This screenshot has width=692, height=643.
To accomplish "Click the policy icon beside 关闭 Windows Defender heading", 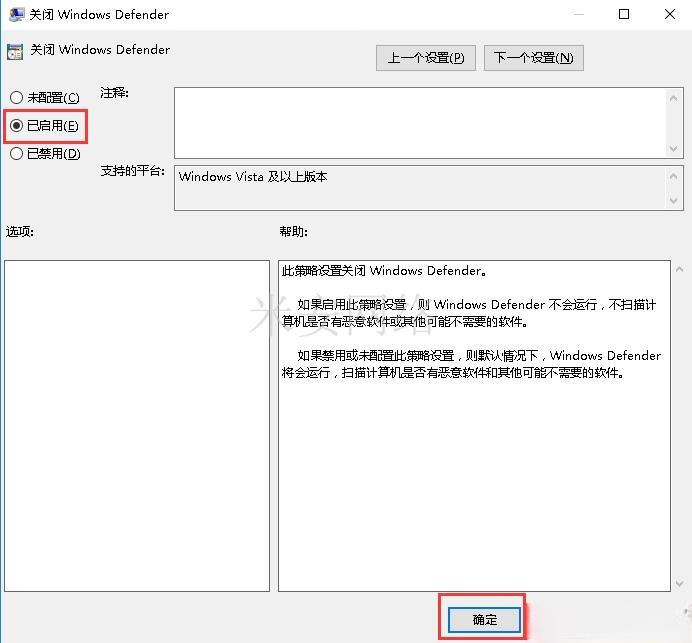I will (x=15, y=52).
